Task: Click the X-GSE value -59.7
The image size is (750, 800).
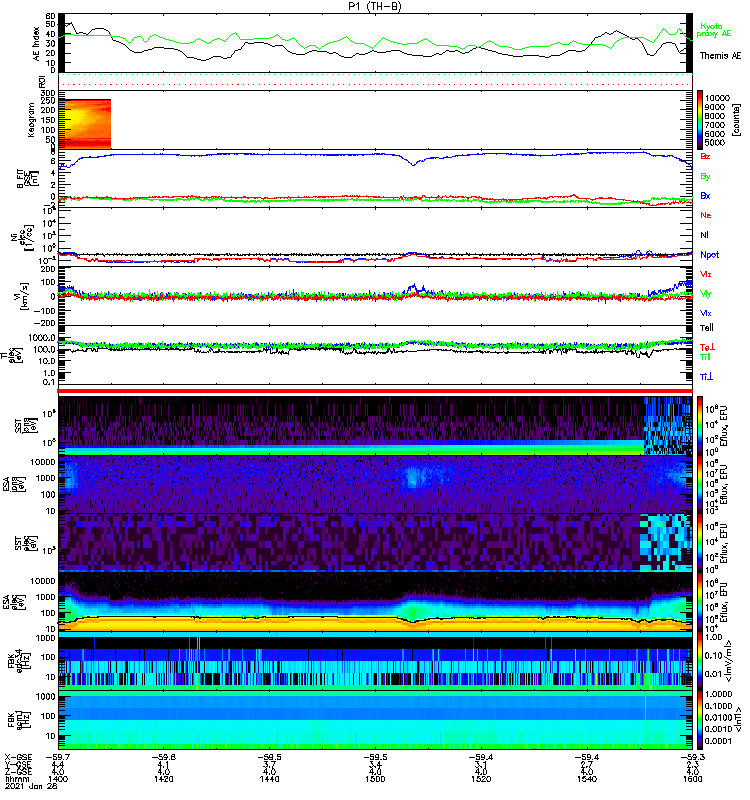Action: [58, 757]
